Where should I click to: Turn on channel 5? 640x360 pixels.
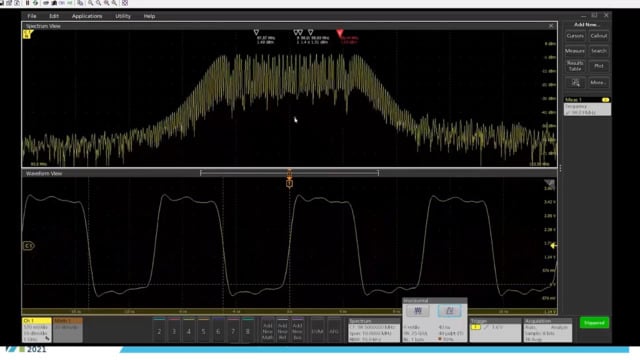(203, 331)
